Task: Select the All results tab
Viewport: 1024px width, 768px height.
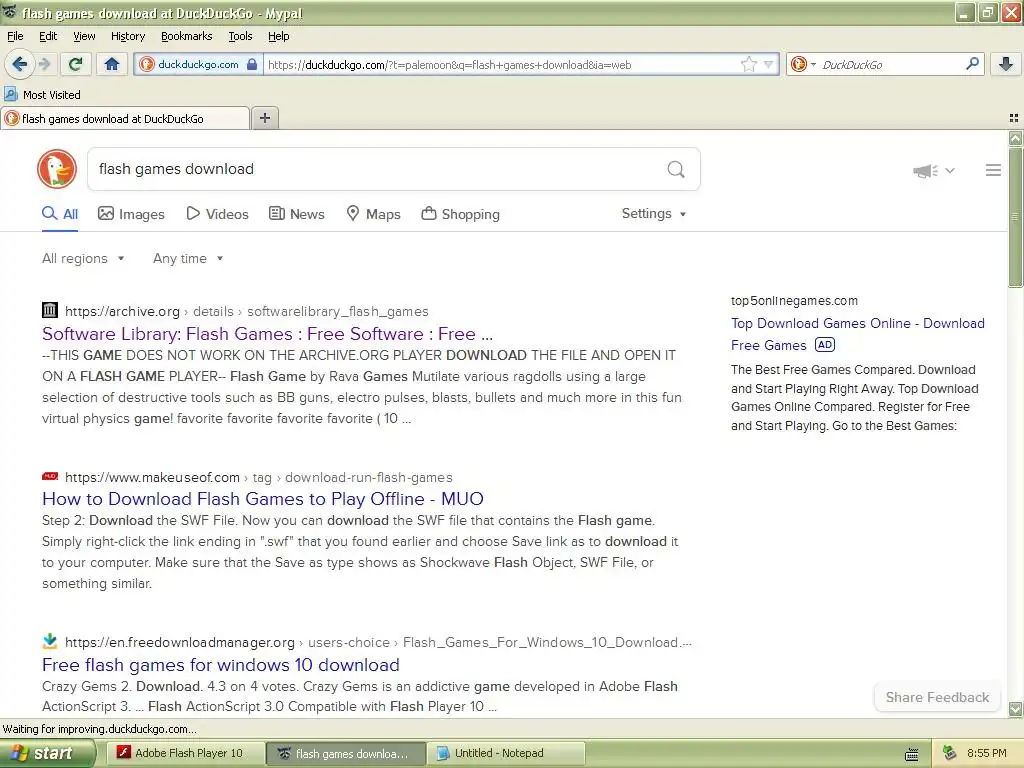Action: (x=60, y=214)
